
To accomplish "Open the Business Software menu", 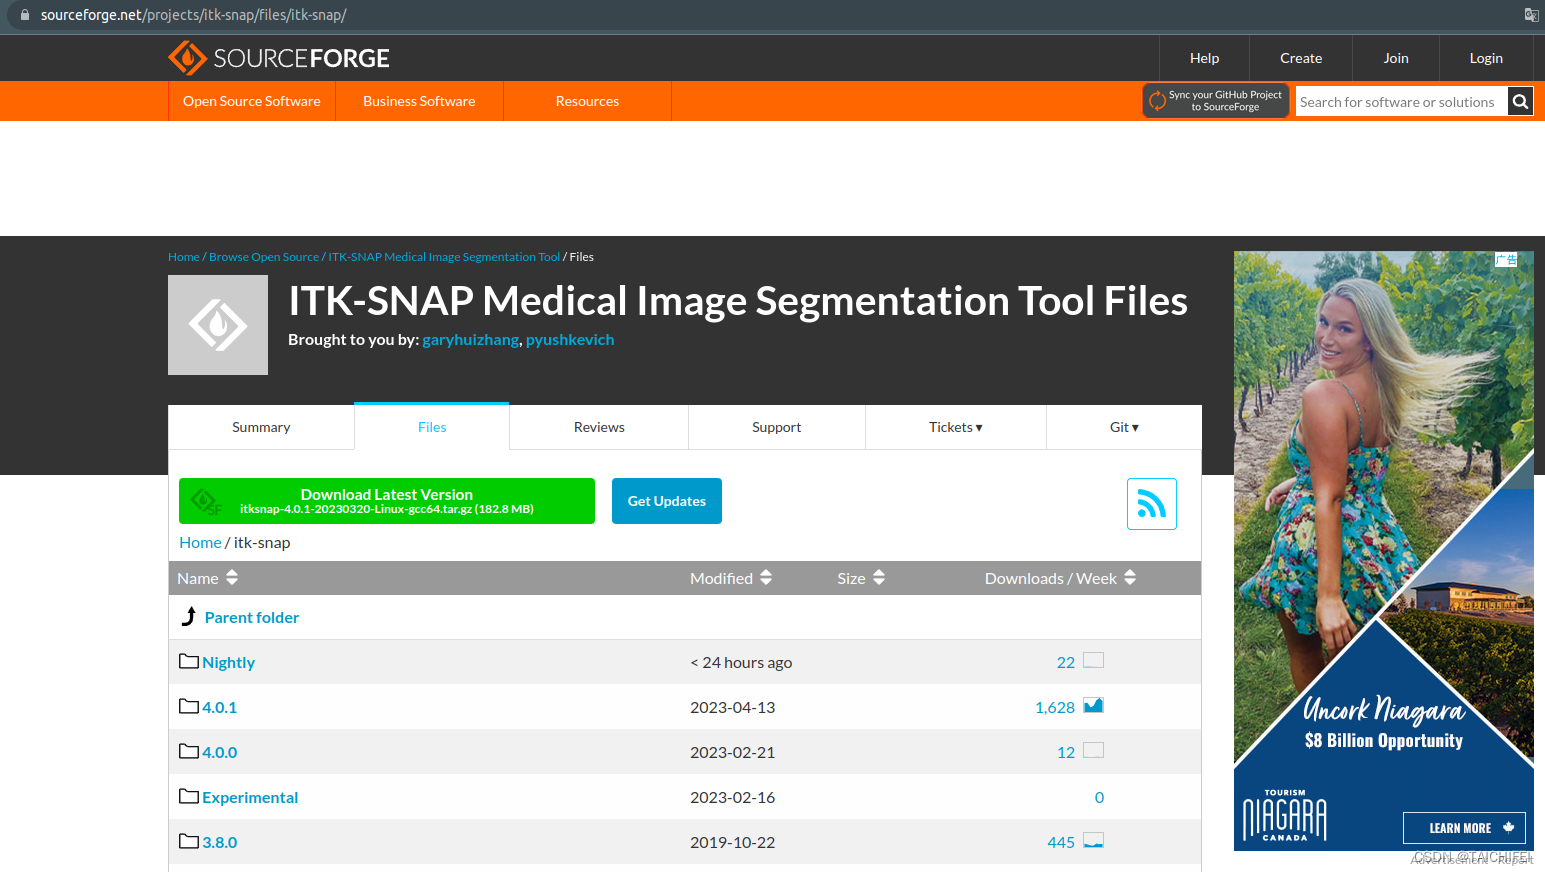I will (x=419, y=101).
